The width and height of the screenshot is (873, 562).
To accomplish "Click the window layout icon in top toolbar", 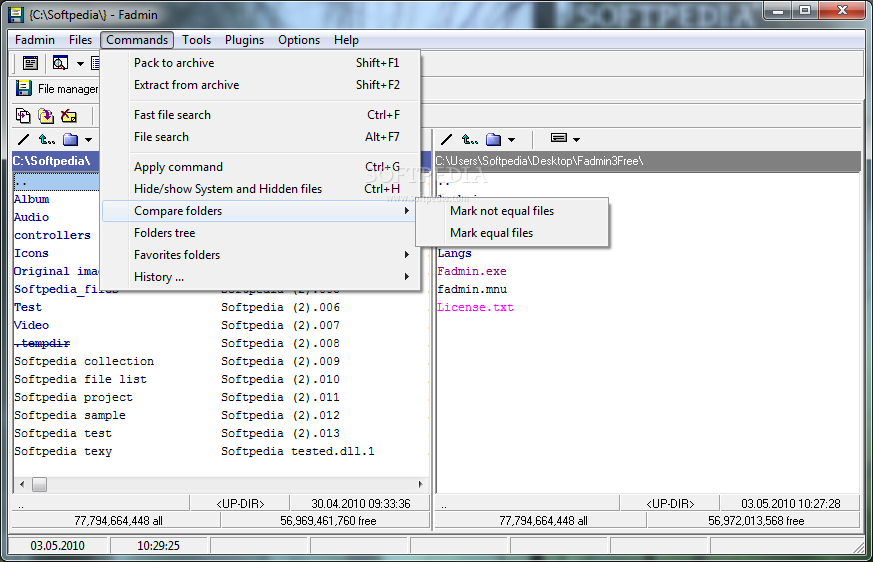I will tap(30, 63).
